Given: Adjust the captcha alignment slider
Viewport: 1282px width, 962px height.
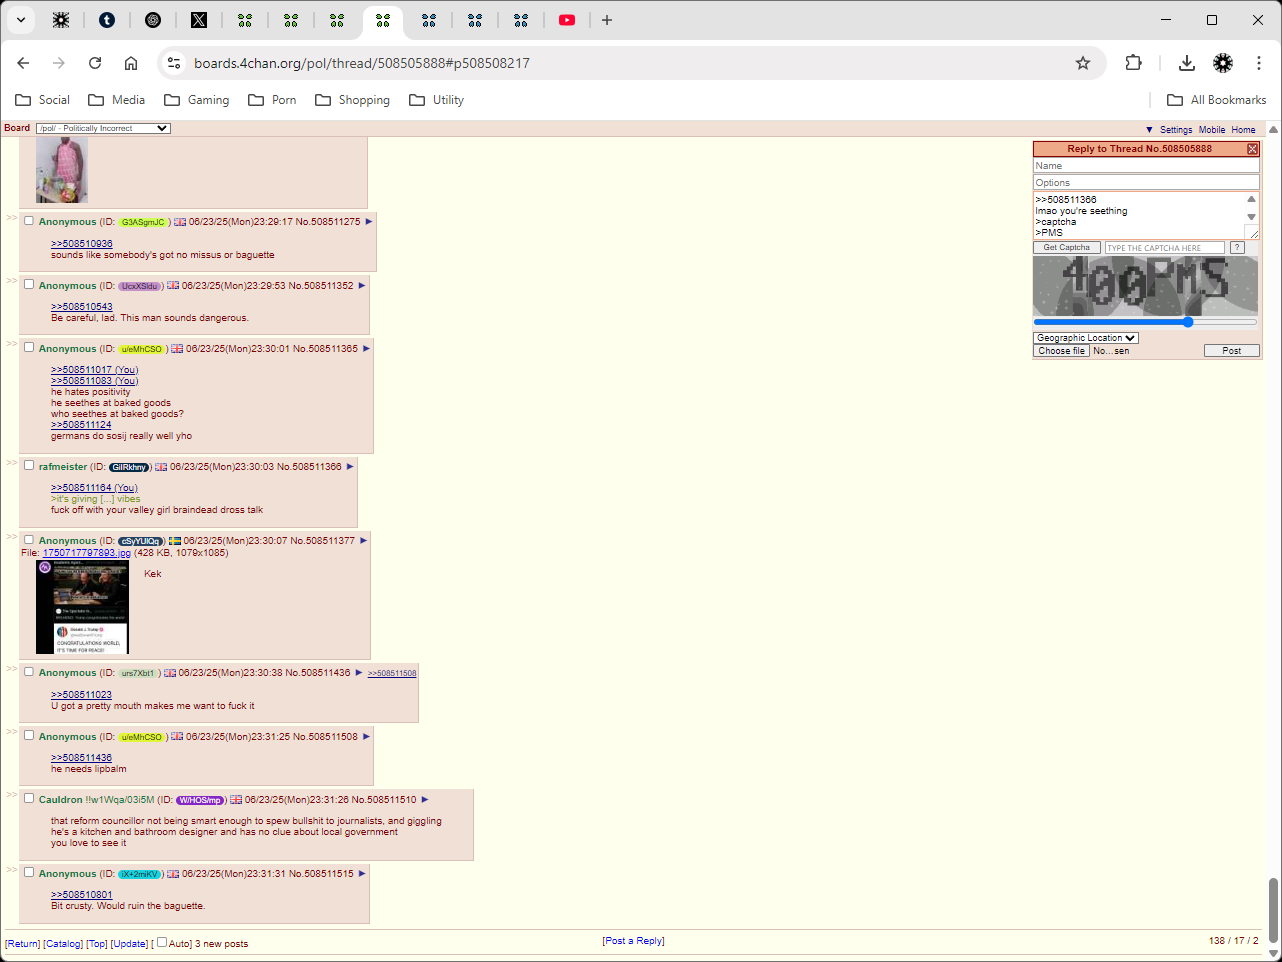Looking at the screenshot, I should (1145, 322).
